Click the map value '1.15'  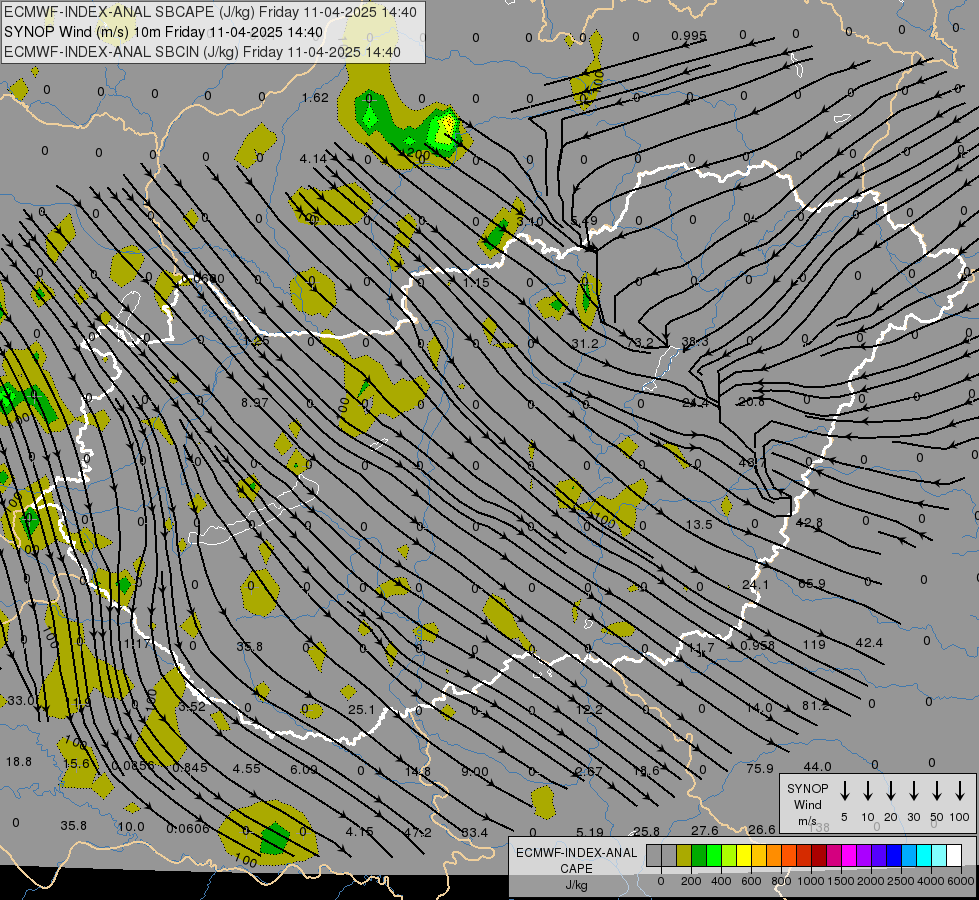tap(476, 282)
